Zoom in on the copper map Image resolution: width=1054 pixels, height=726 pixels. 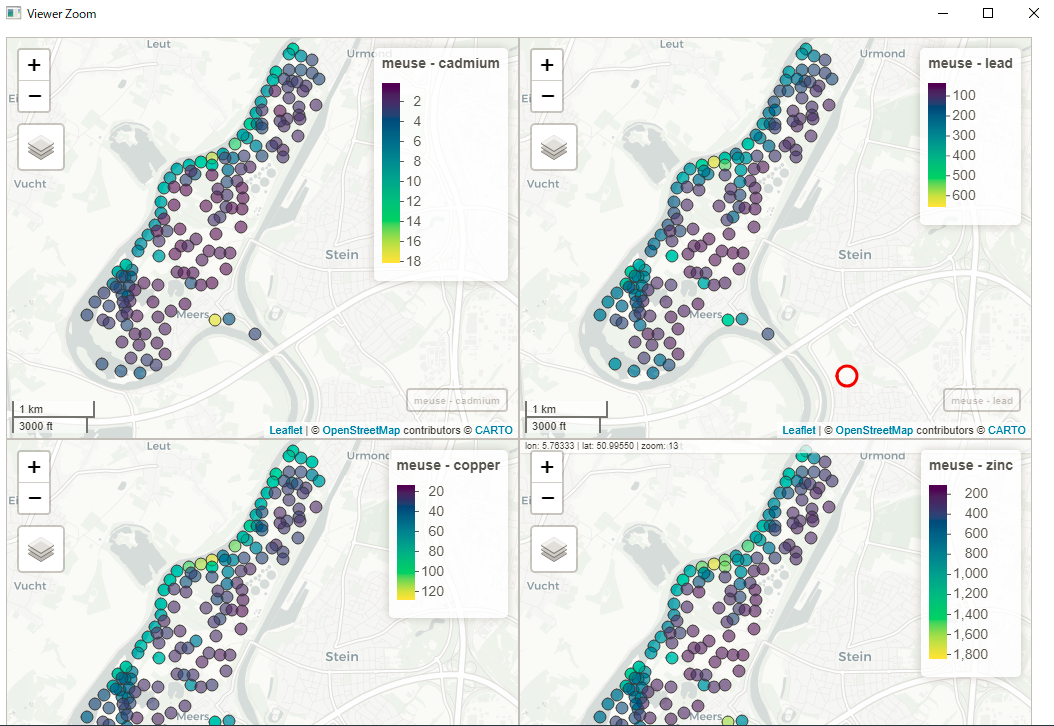tap(34, 467)
